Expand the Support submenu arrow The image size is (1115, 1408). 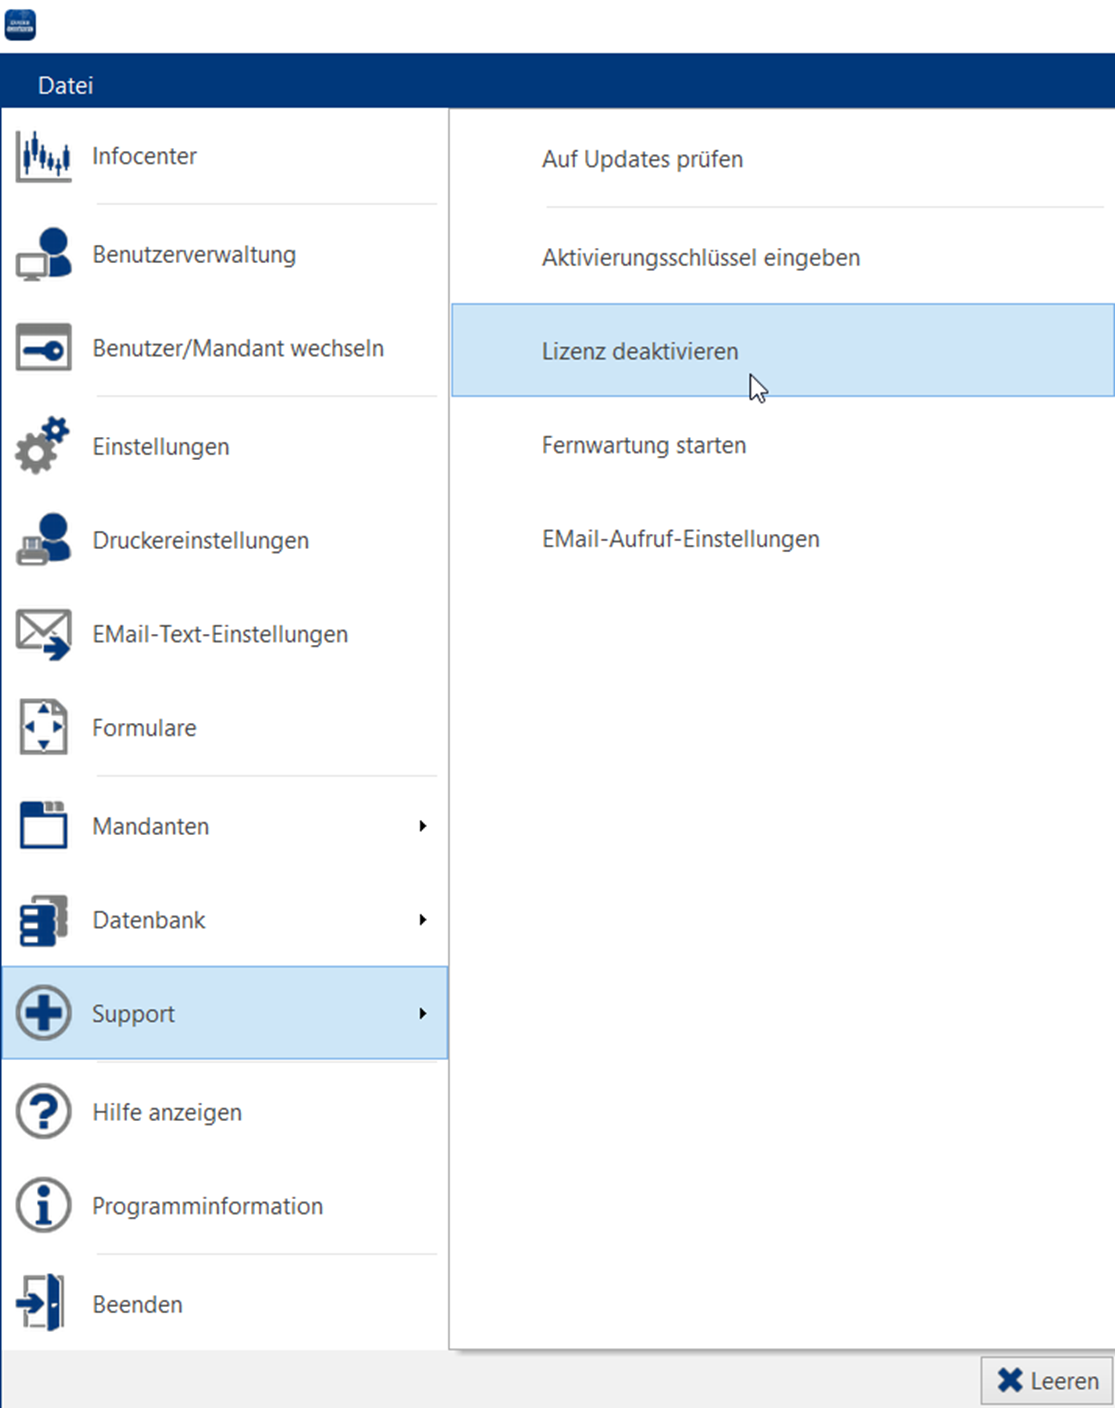point(423,1014)
